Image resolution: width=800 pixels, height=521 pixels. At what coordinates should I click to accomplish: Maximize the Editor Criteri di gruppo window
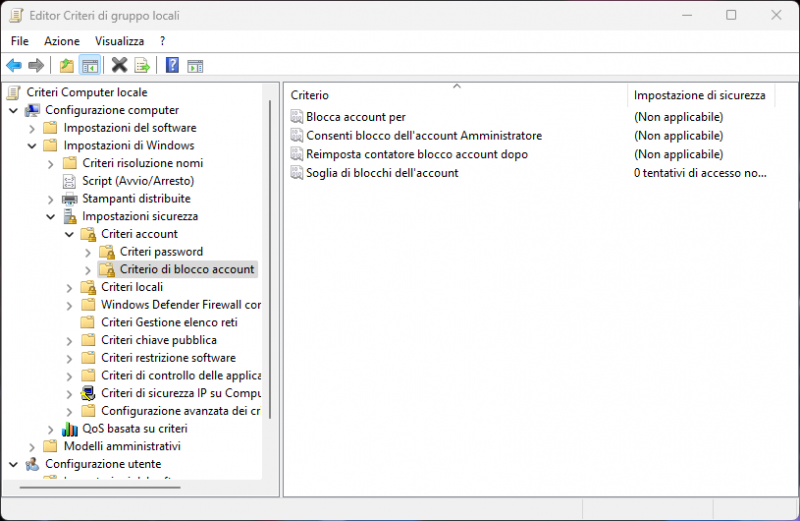[731, 15]
